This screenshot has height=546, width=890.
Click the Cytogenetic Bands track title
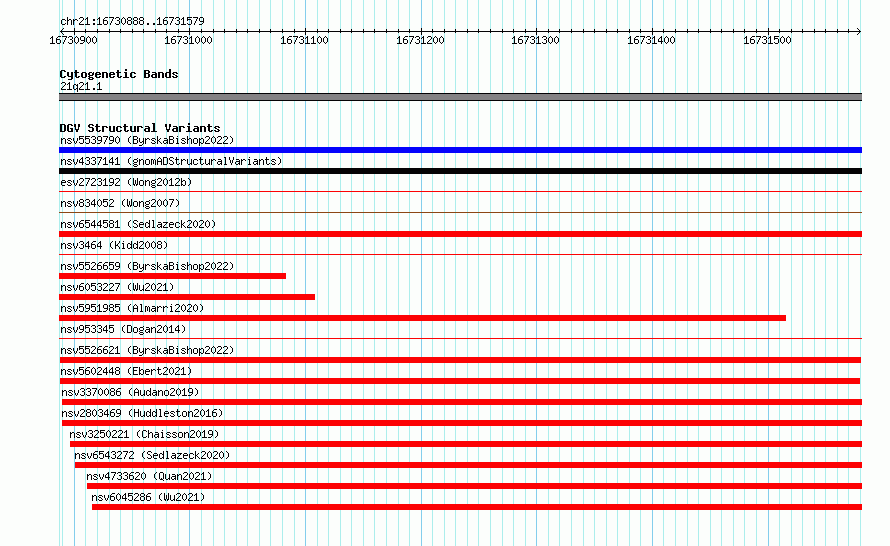click(119, 74)
